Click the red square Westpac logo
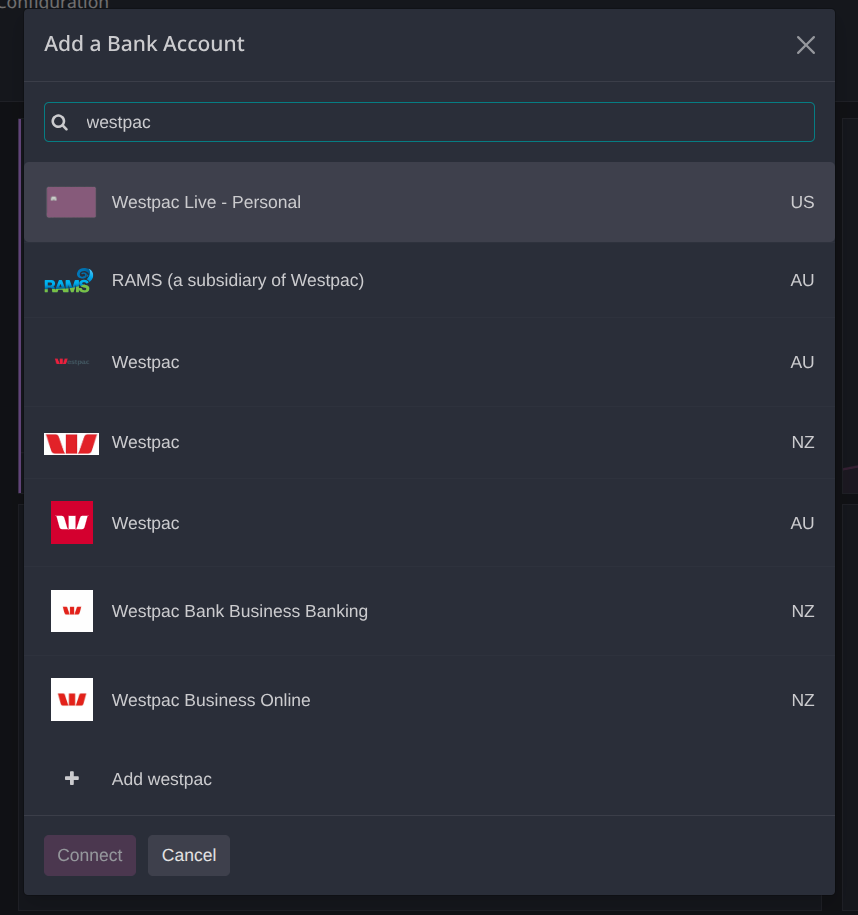This screenshot has height=915, width=858. tap(72, 522)
